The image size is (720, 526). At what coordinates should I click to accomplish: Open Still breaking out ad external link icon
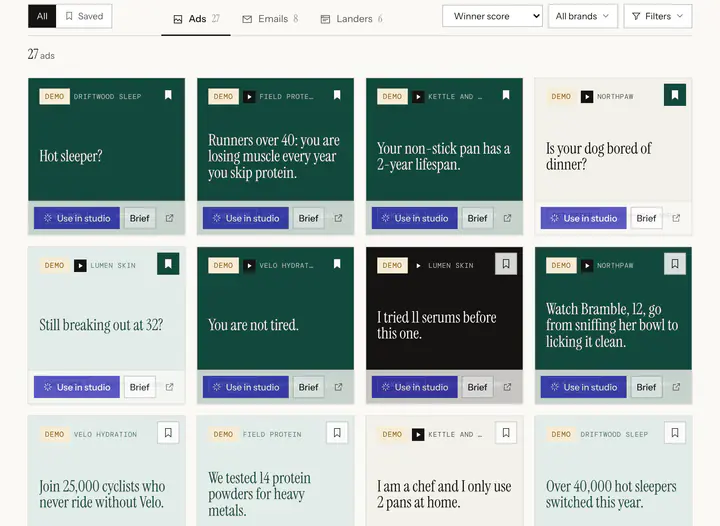pos(169,387)
